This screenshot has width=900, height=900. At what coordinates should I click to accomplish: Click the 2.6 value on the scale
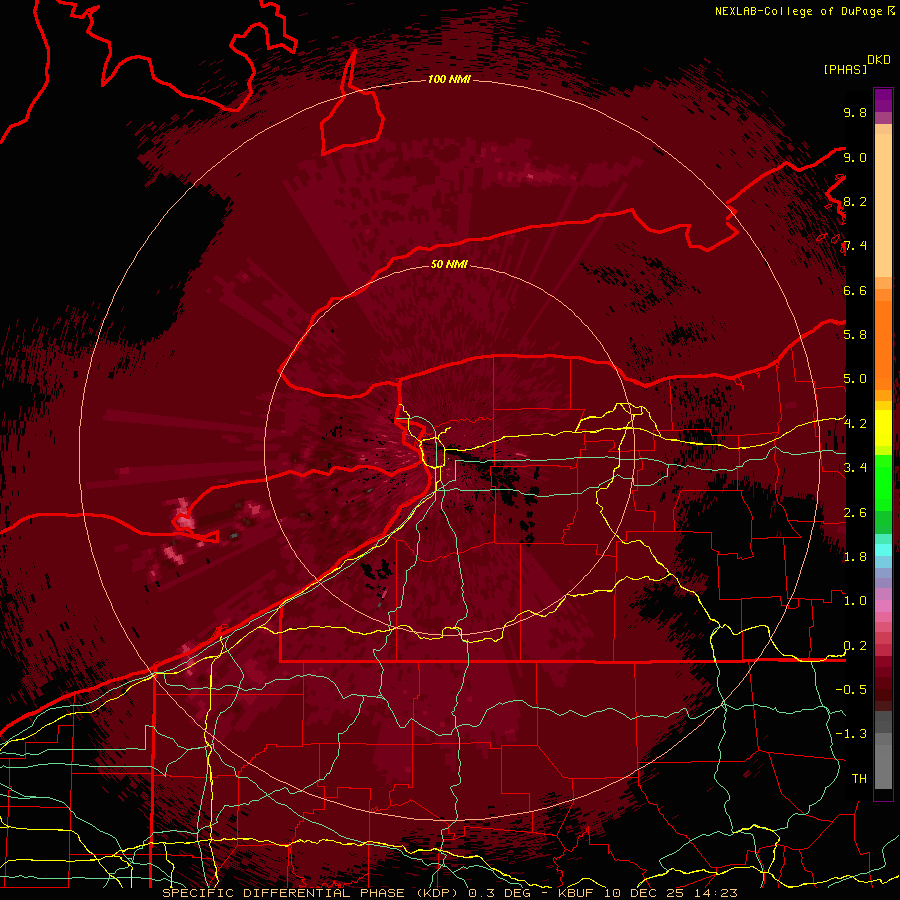[x=855, y=513]
